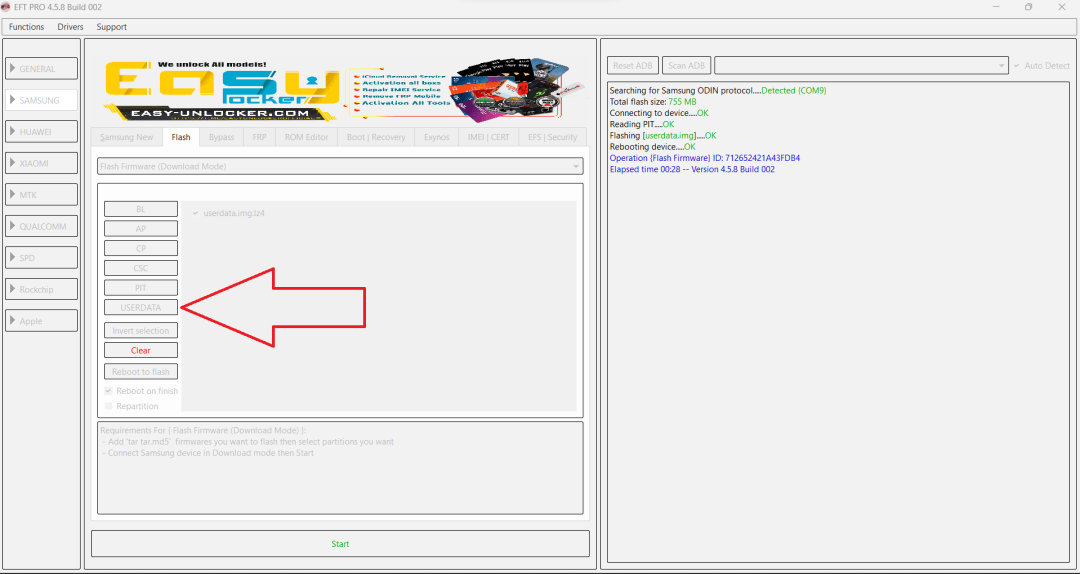Open the QUALCOMM sidebar section
1080x574 pixels.
[x=42, y=226]
